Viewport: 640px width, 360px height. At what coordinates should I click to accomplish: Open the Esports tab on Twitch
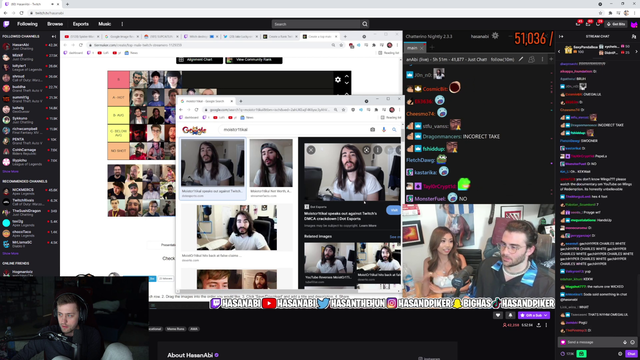click(81, 24)
